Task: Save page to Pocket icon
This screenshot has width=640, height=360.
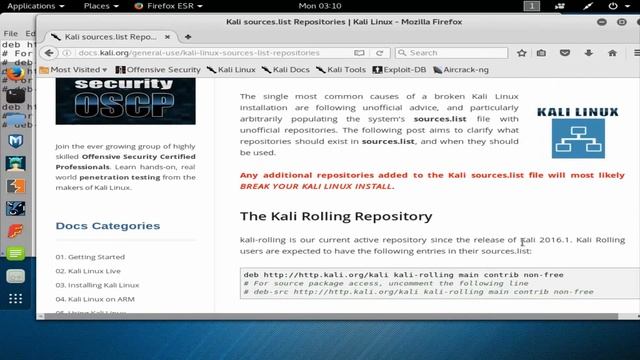Action: coord(565,53)
